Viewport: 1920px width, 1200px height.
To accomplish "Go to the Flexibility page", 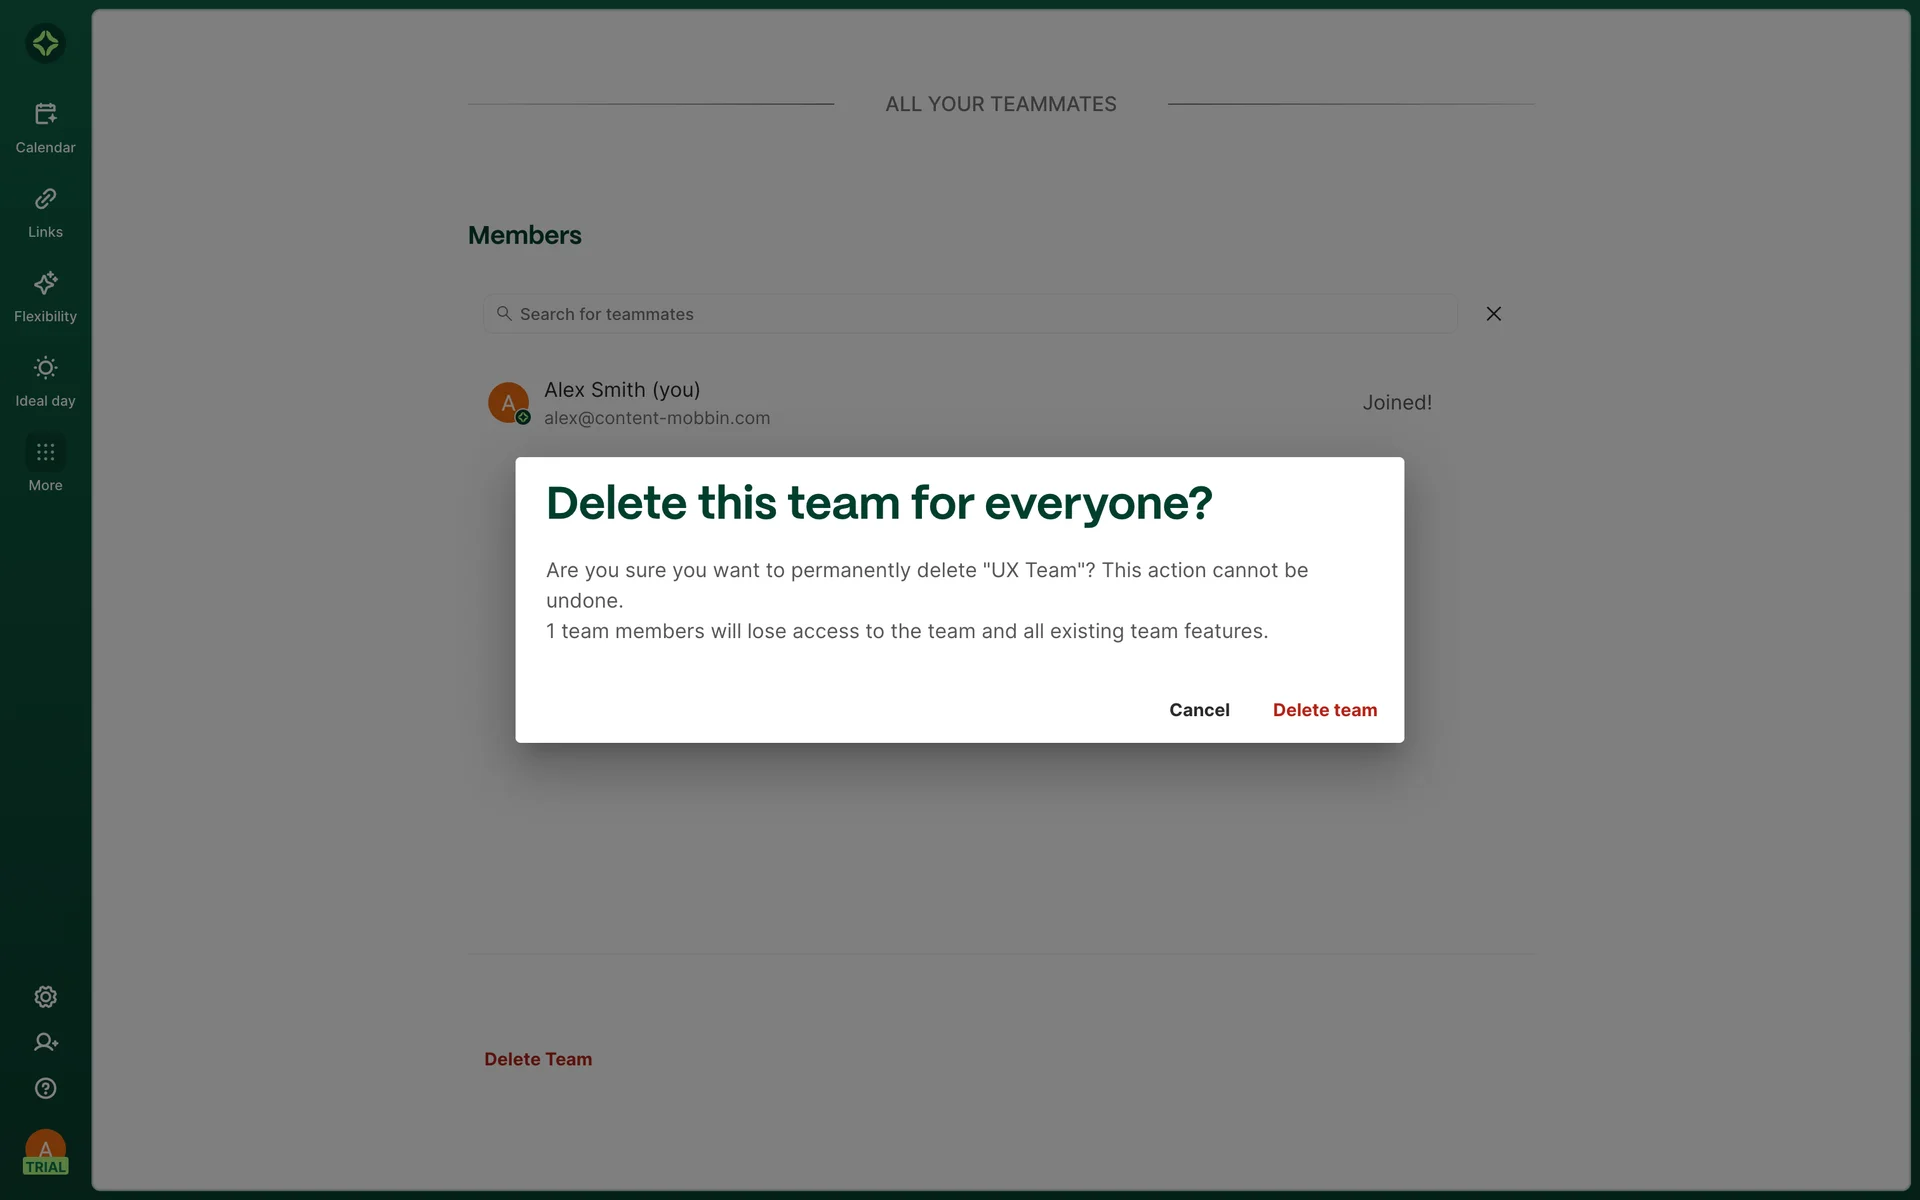I will click(45, 297).
